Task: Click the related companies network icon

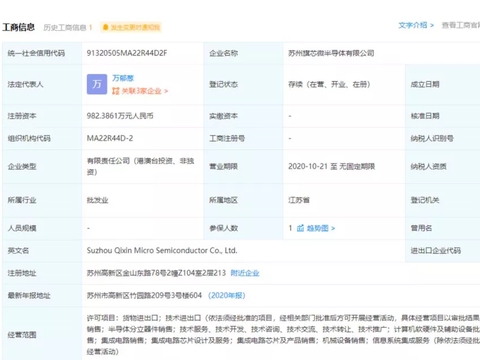Action: 116,91
